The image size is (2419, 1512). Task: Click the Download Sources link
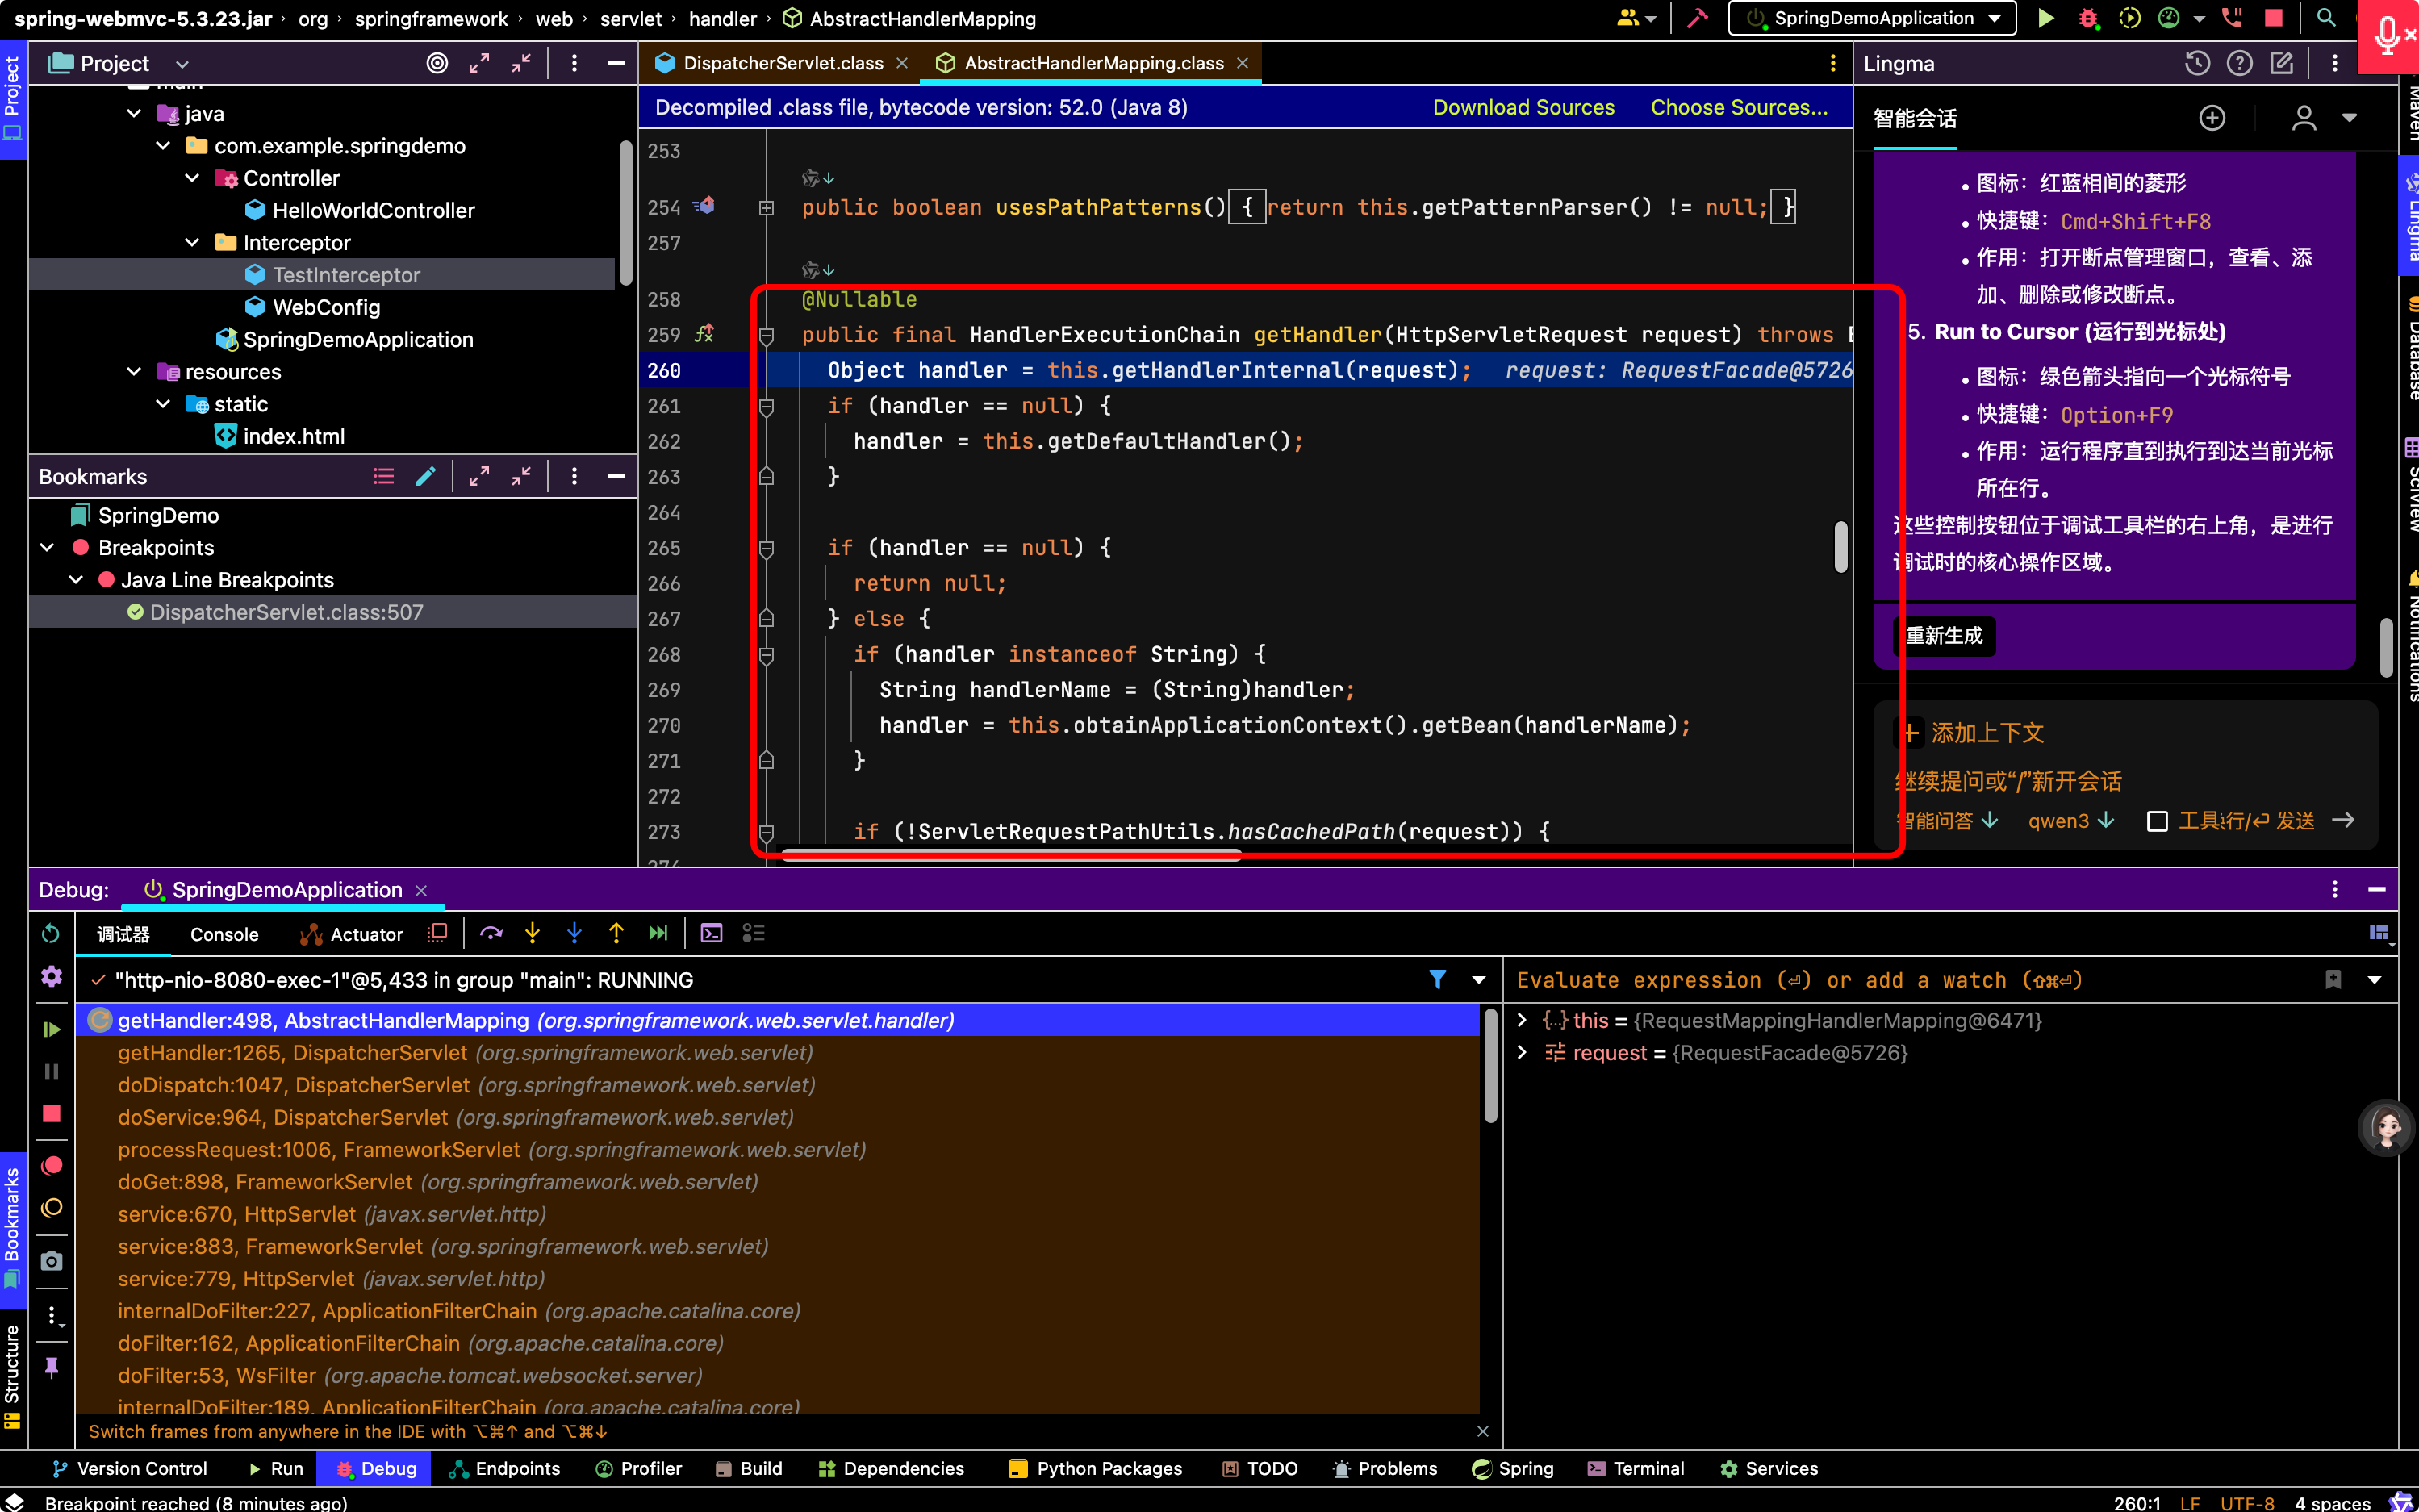pyautogui.click(x=1522, y=107)
